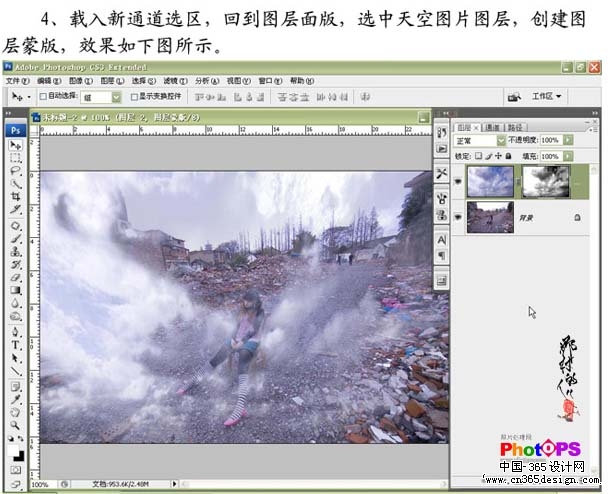This screenshot has height=494, width=610.
Task: Hide the sky layer with its eye icon
Action: 458,181
